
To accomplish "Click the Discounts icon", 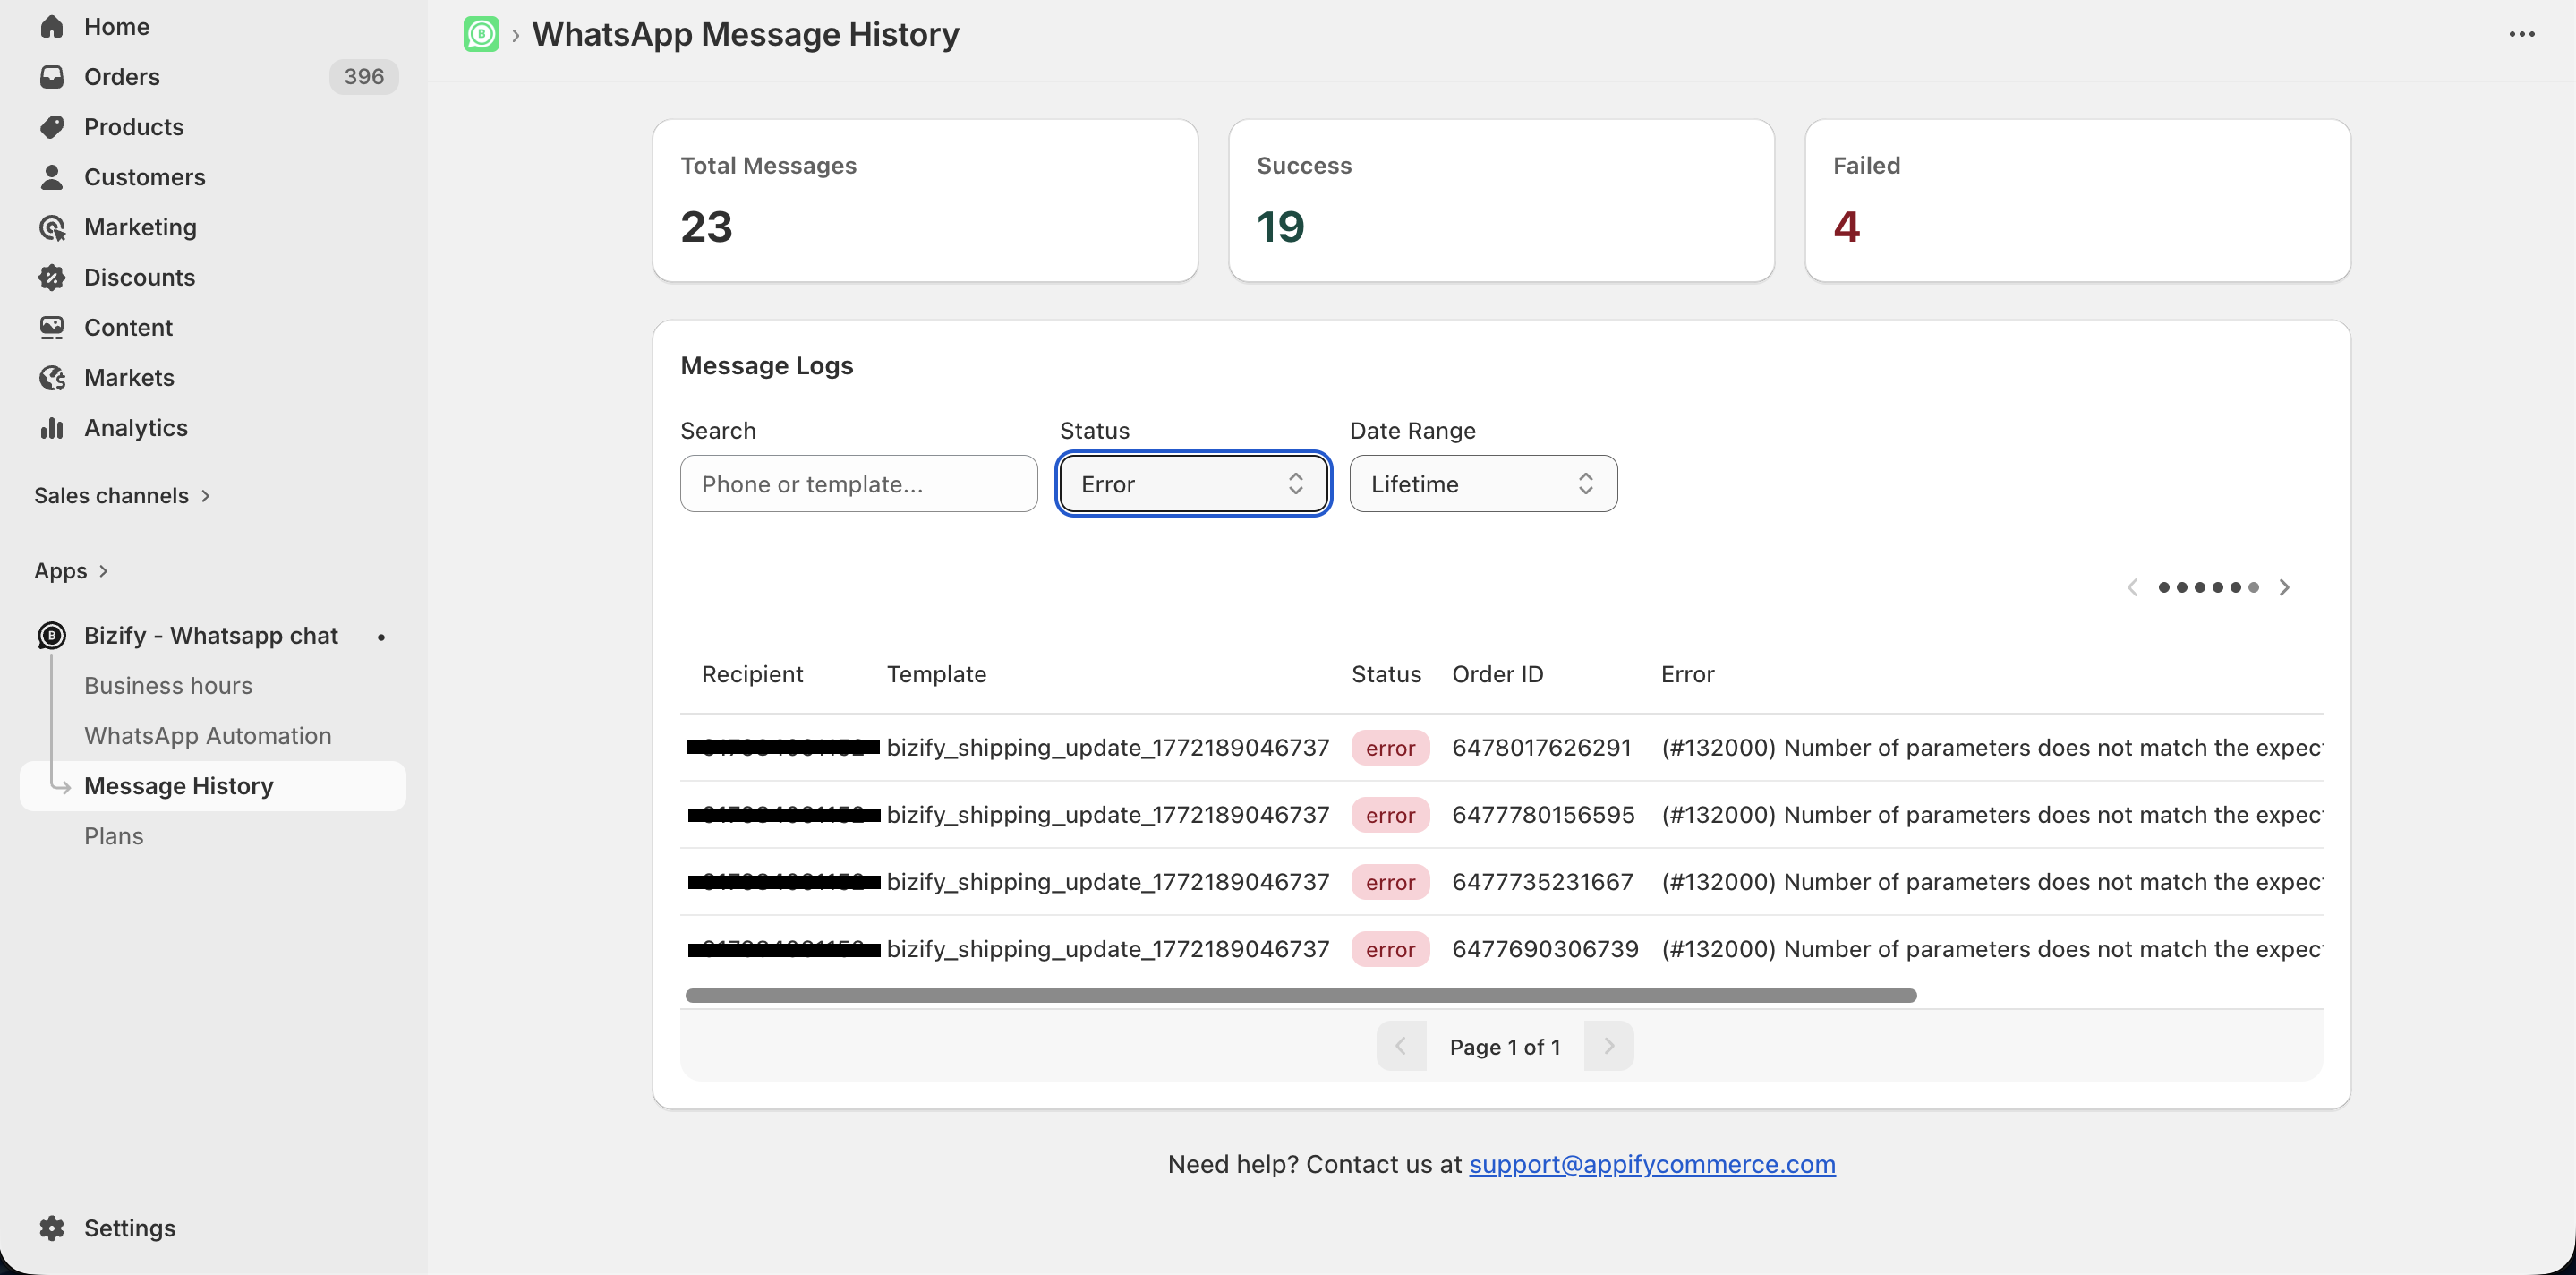I will click(x=53, y=277).
